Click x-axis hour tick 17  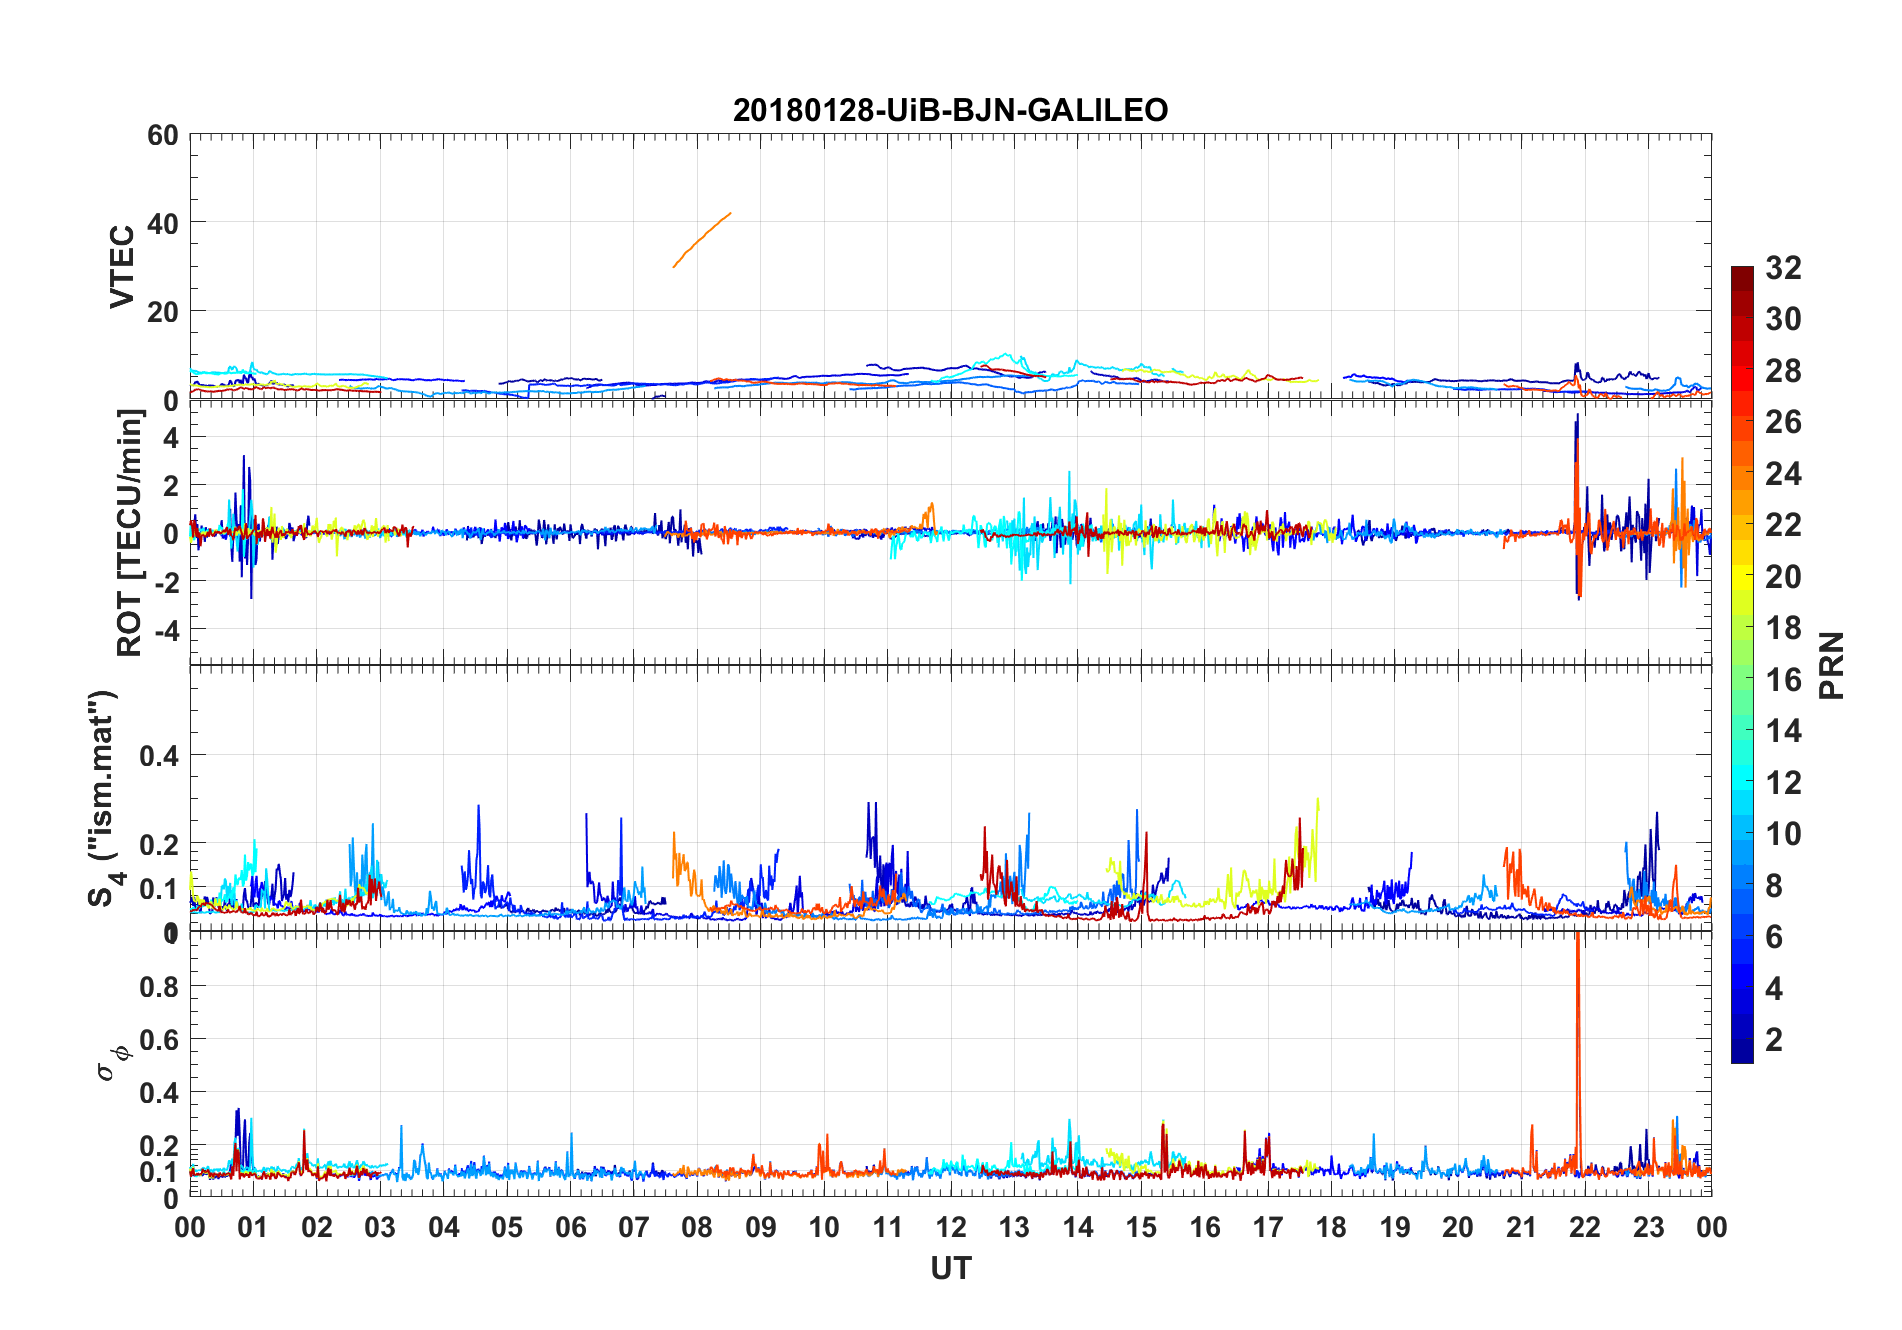(1268, 1227)
